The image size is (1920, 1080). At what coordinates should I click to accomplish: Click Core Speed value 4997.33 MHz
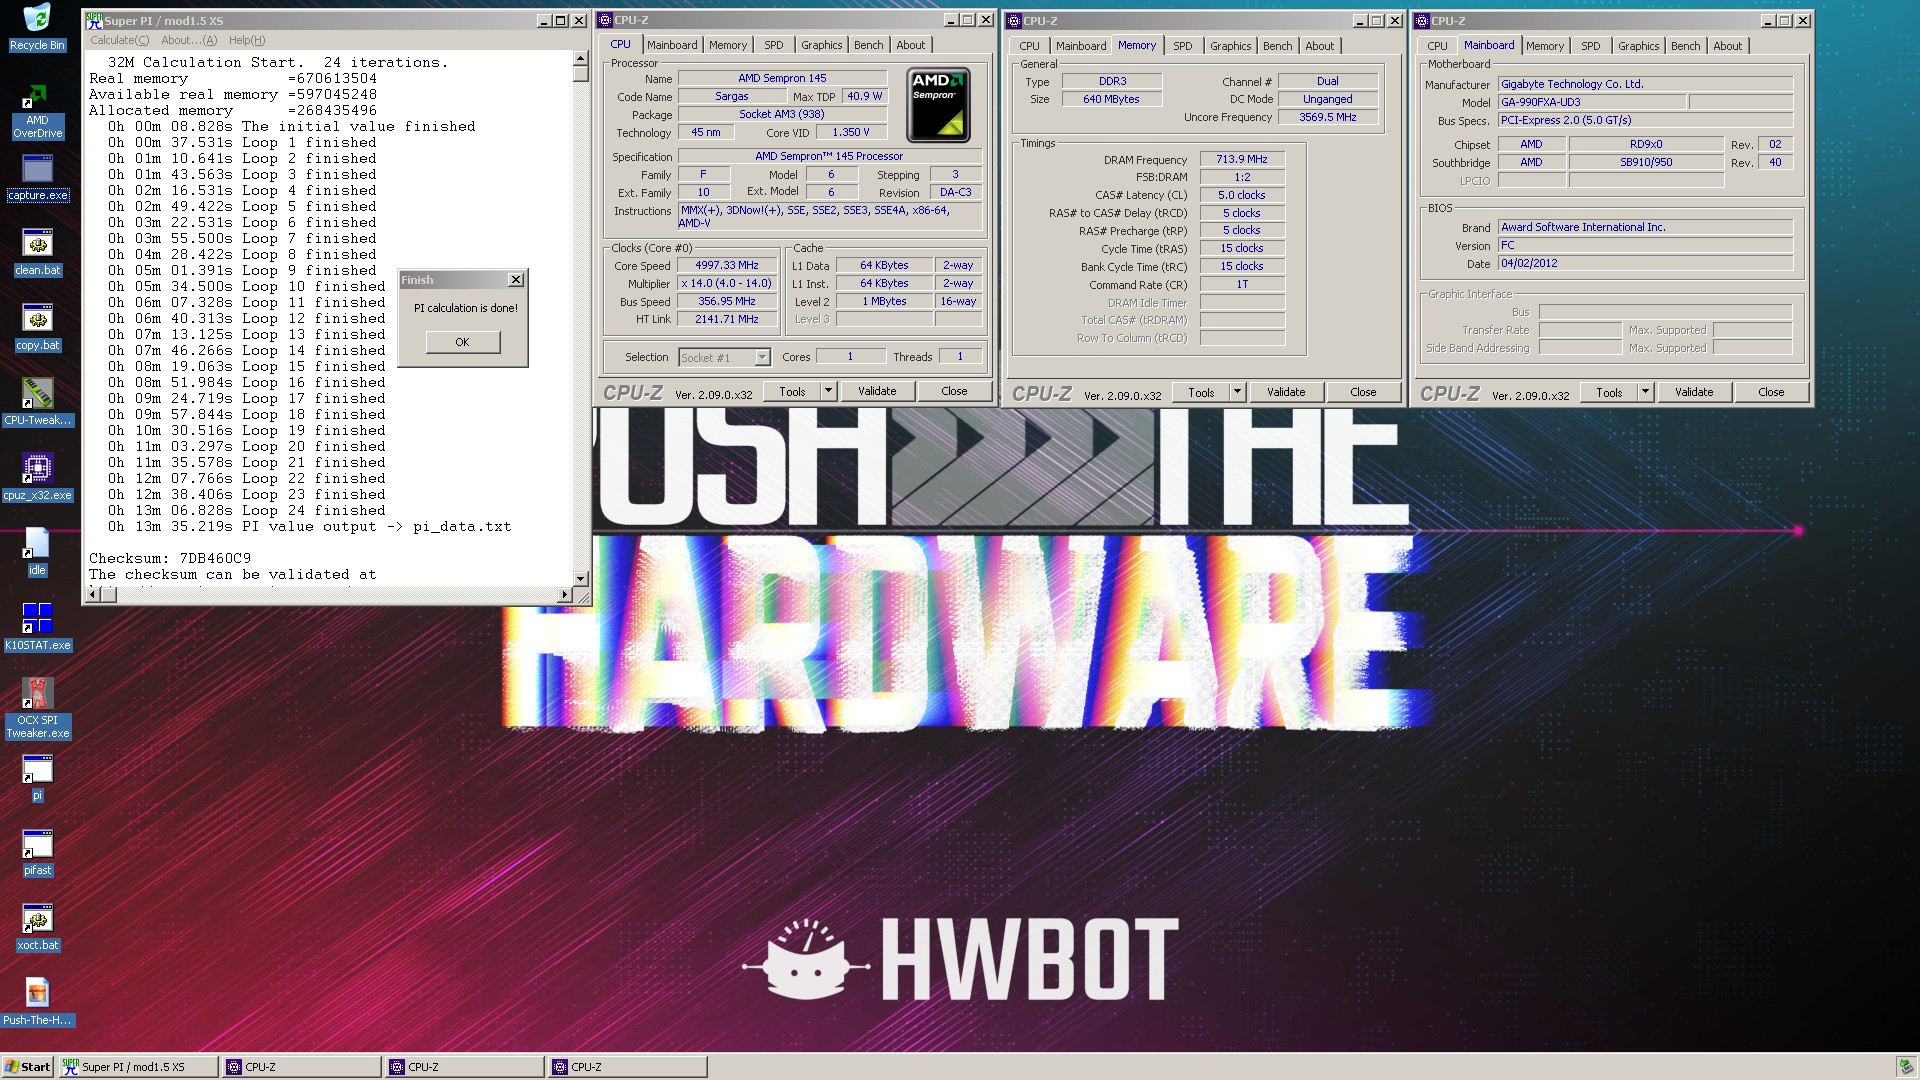pyautogui.click(x=727, y=265)
